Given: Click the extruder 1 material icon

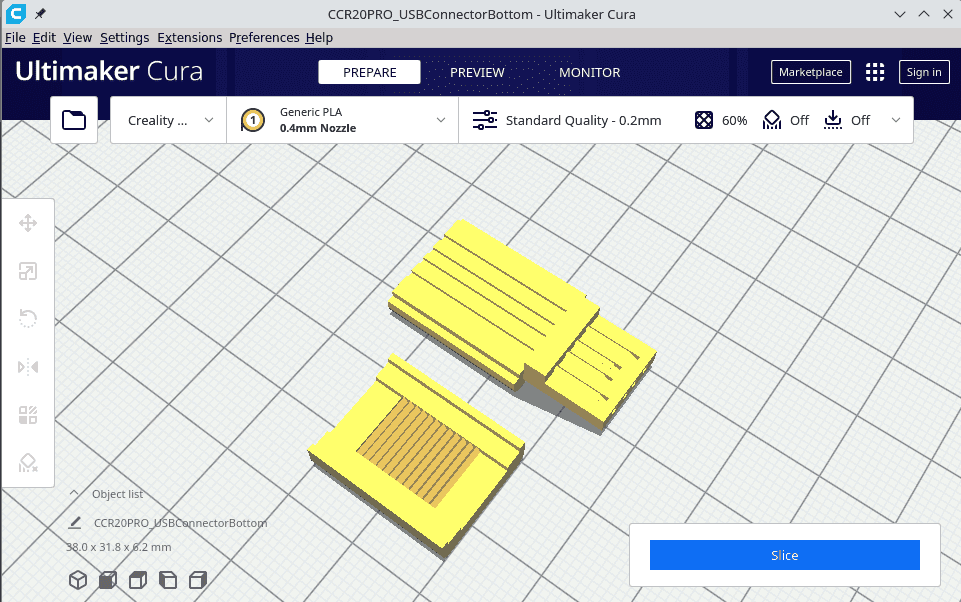Looking at the screenshot, I should (253, 120).
